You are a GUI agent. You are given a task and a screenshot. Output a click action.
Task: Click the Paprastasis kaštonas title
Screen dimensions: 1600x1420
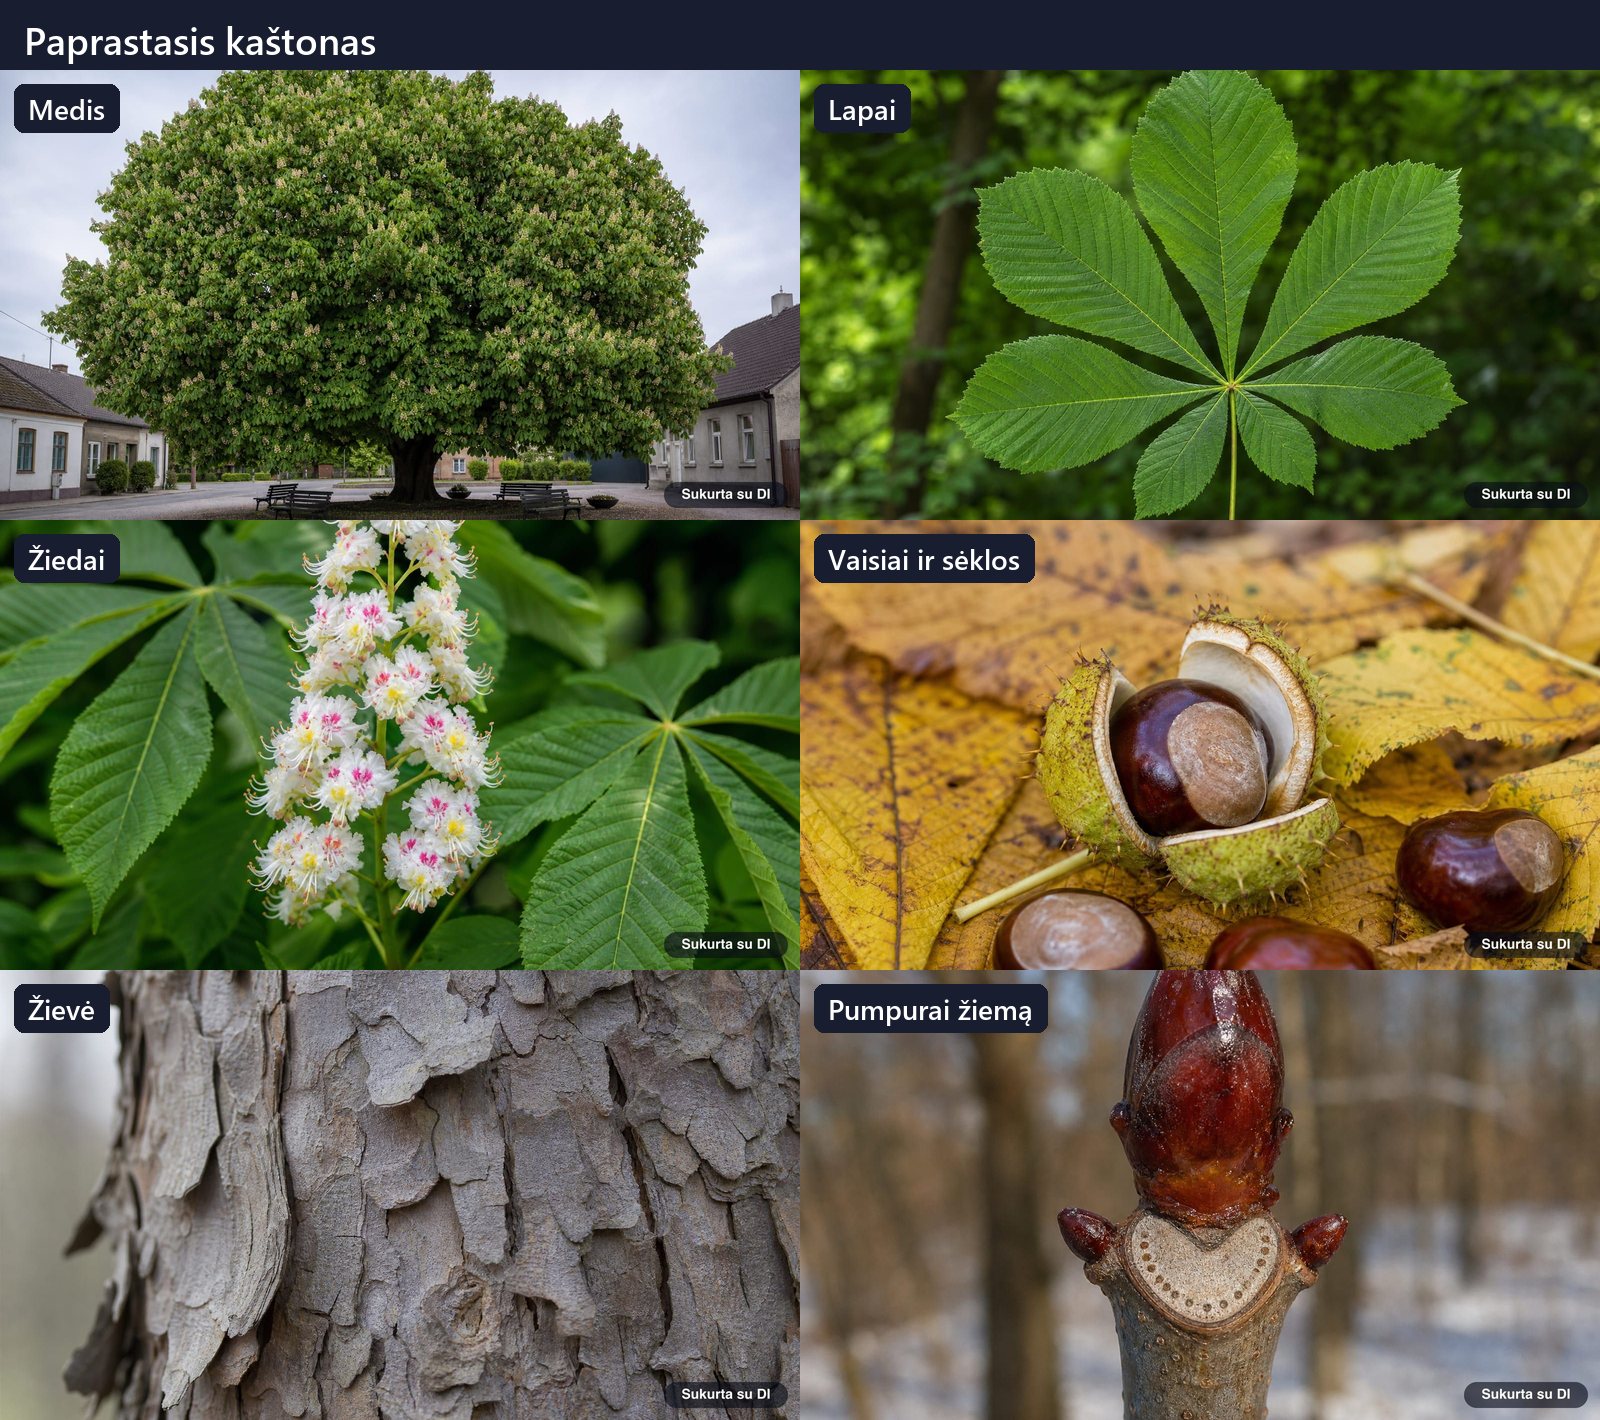coord(200,42)
